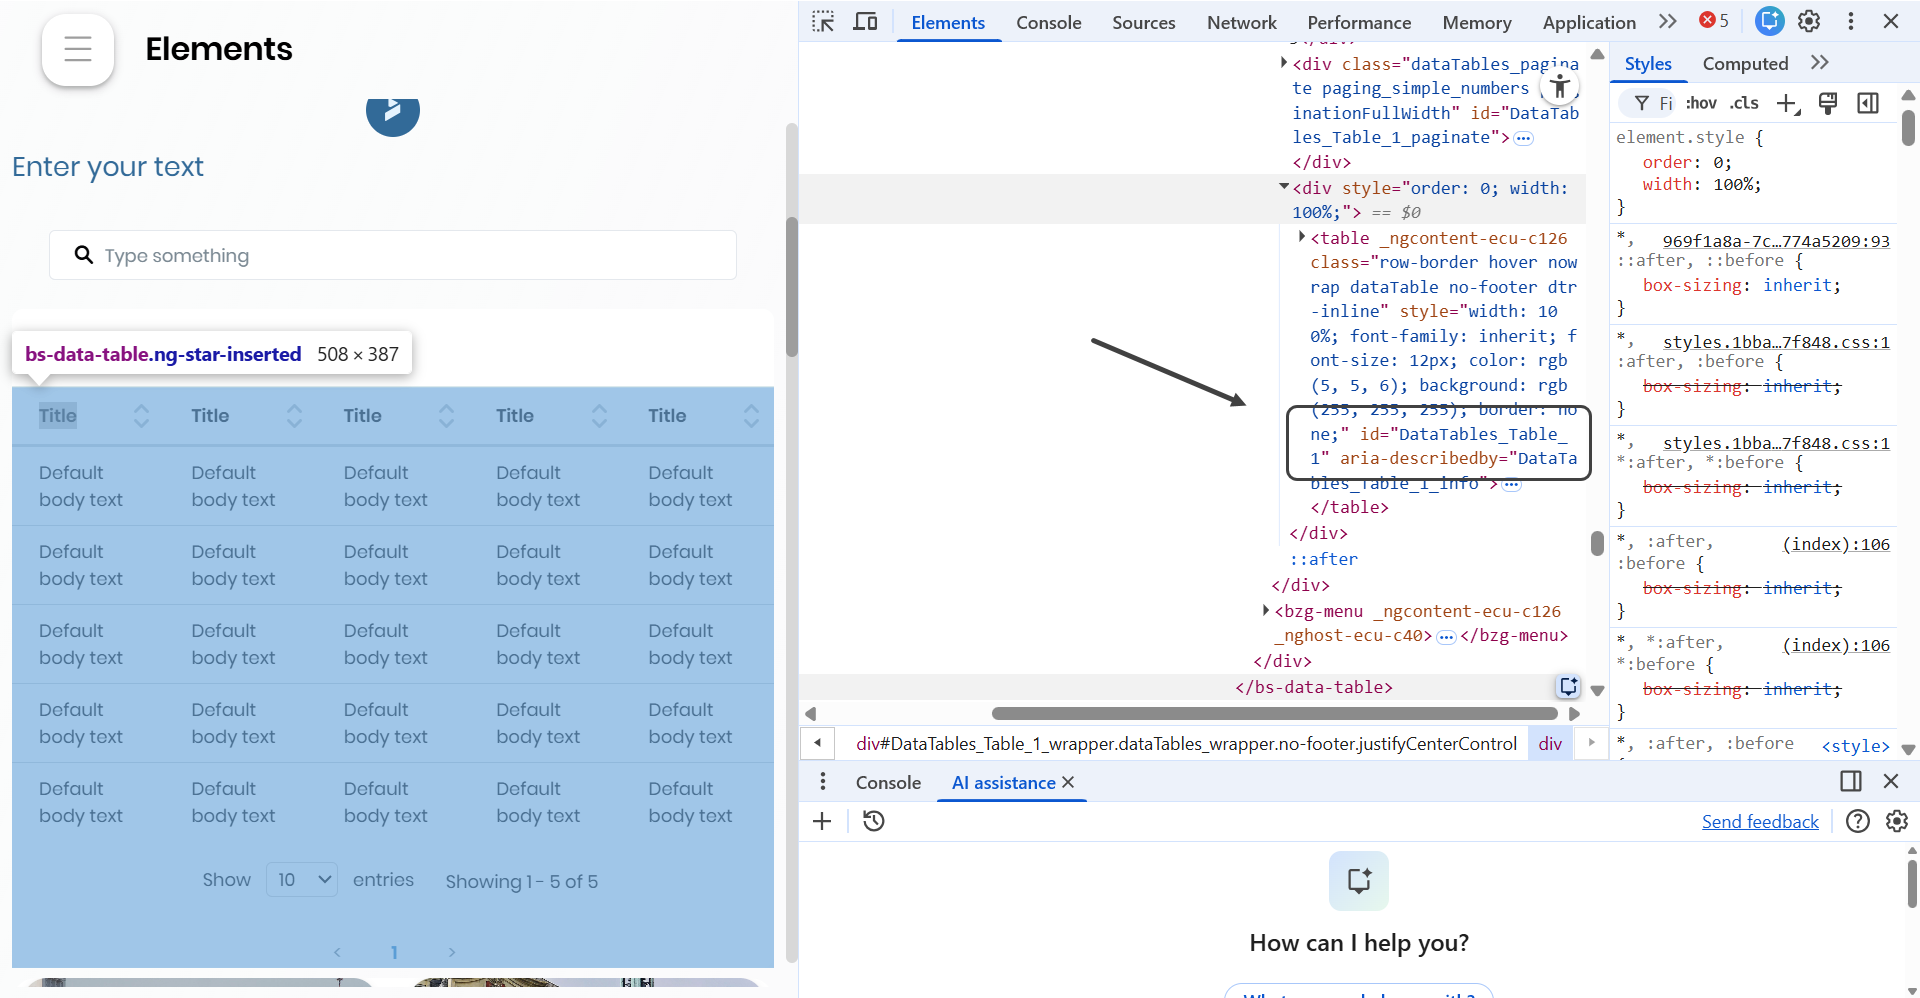Toggle the :hov element state panel
This screenshot has width=1920, height=998.
tap(1700, 103)
